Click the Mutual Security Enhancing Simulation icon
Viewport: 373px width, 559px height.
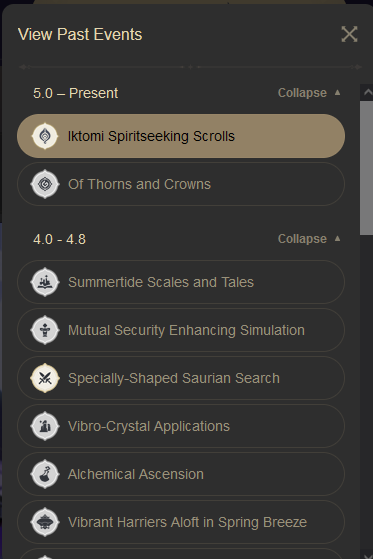(x=45, y=330)
